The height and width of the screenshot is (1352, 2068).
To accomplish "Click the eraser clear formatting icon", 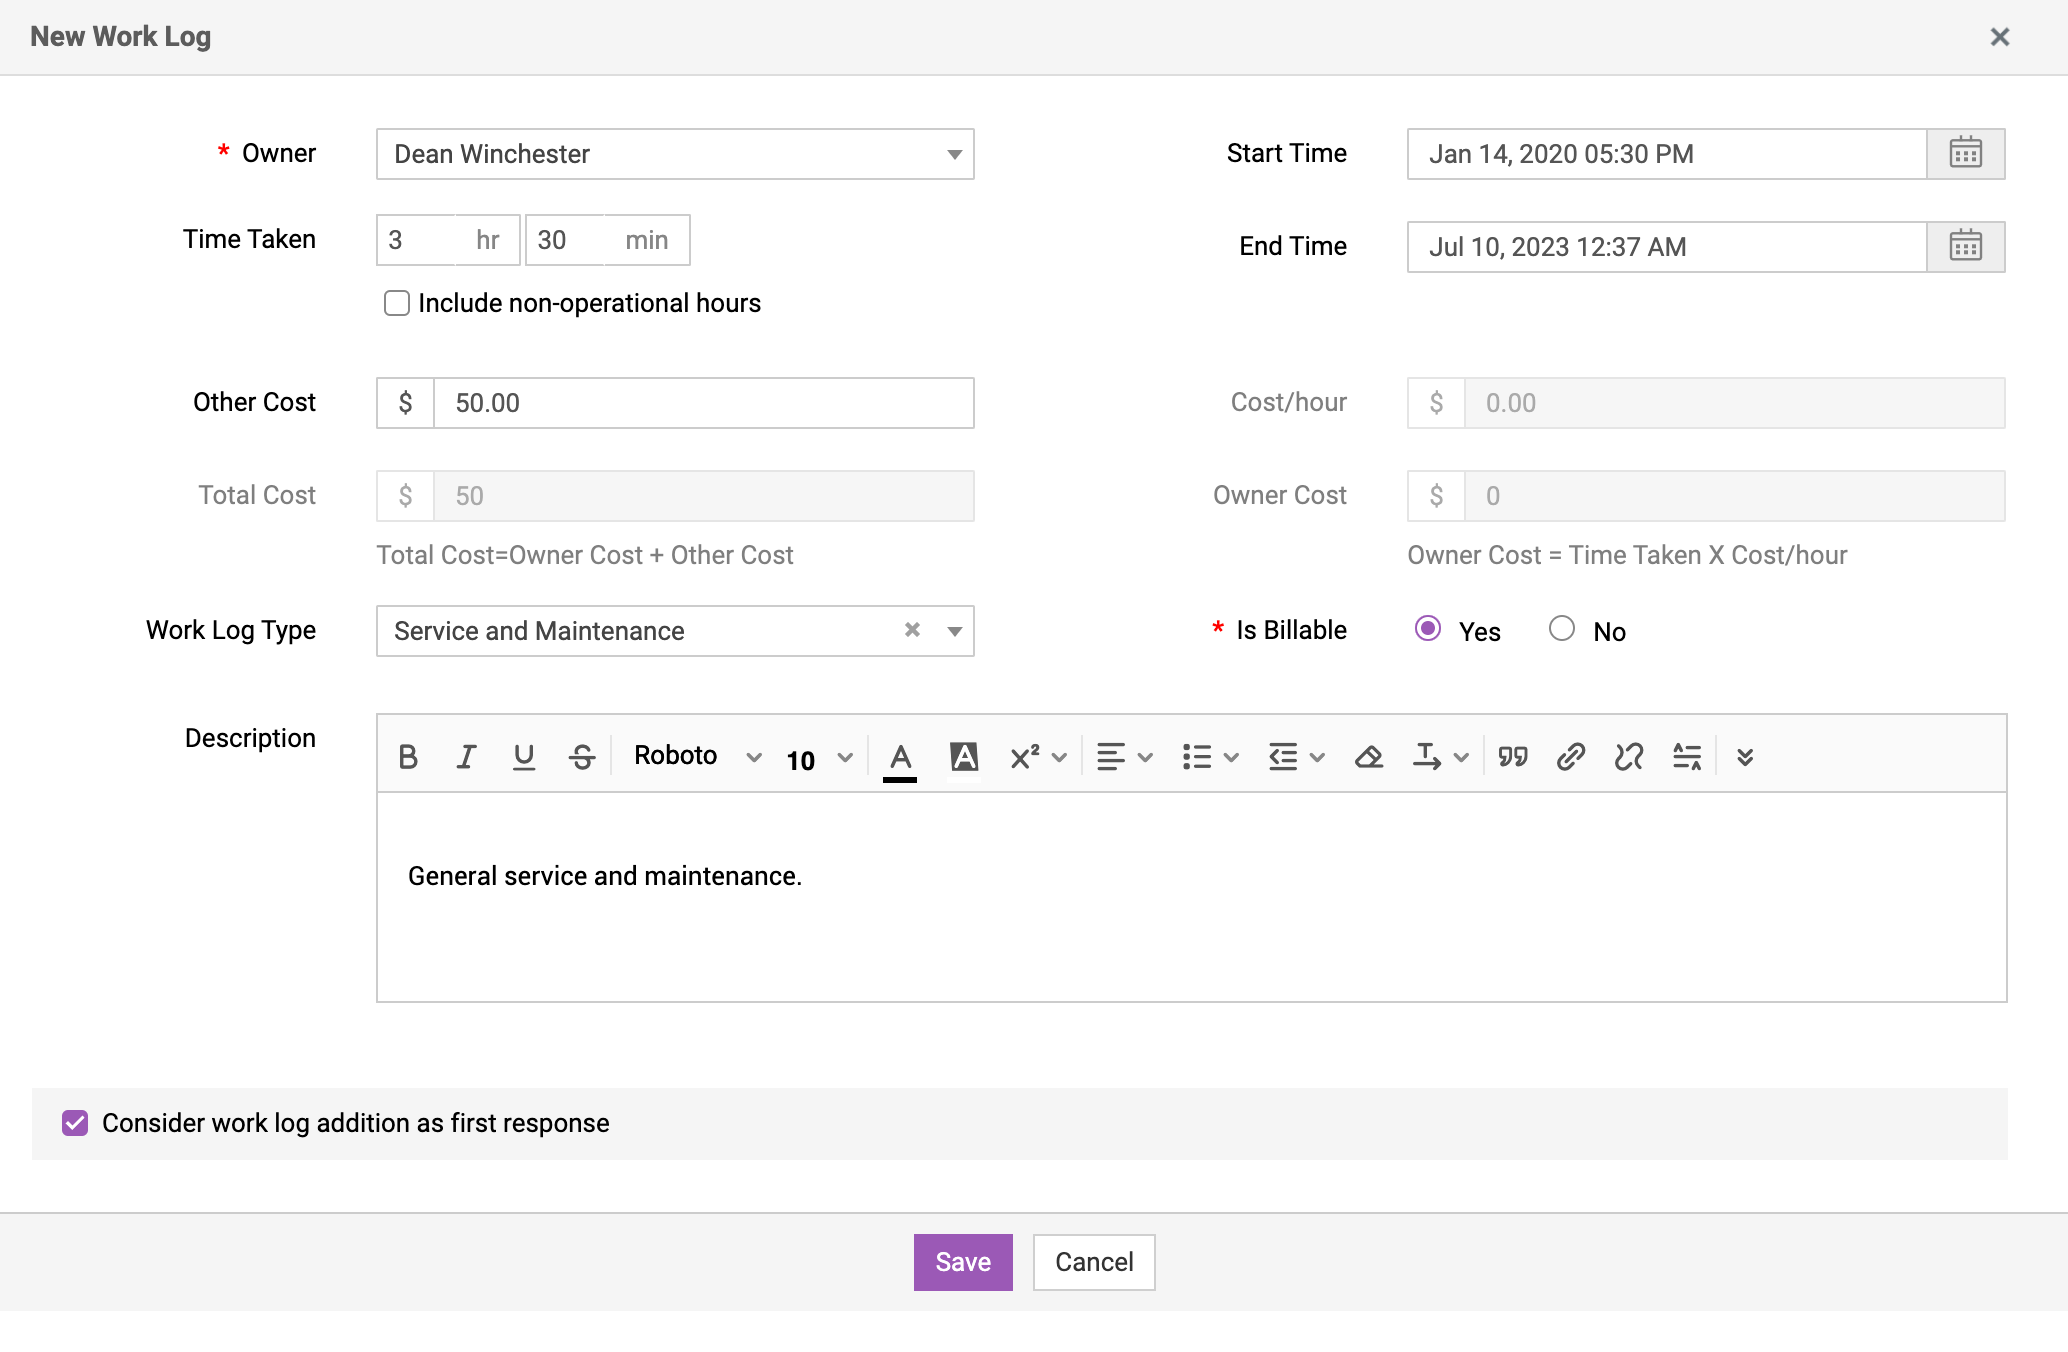I will (x=1368, y=757).
